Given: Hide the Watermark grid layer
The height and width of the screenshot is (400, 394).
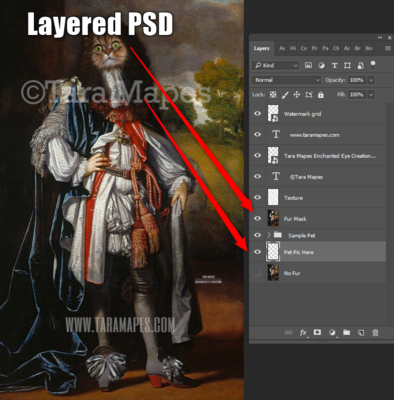Looking at the screenshot, I should pyautogui.click(x=257, y=114).
